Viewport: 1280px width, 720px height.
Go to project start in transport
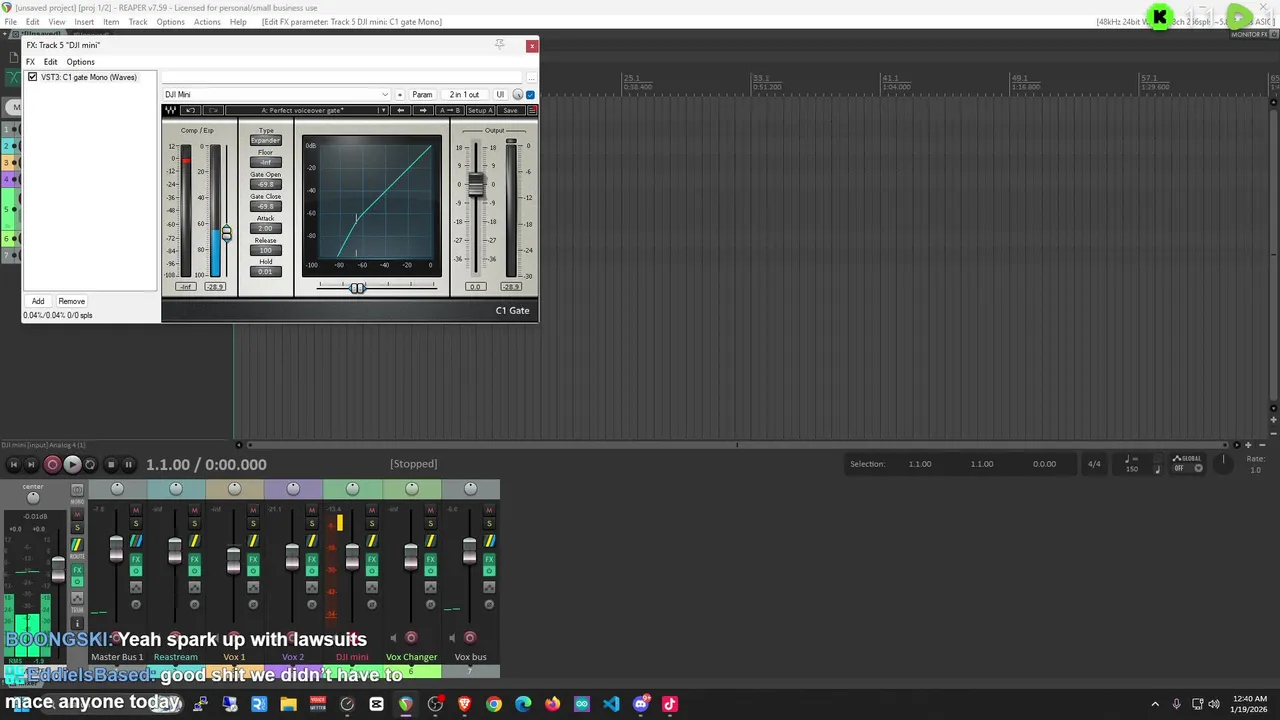point(13,464)
